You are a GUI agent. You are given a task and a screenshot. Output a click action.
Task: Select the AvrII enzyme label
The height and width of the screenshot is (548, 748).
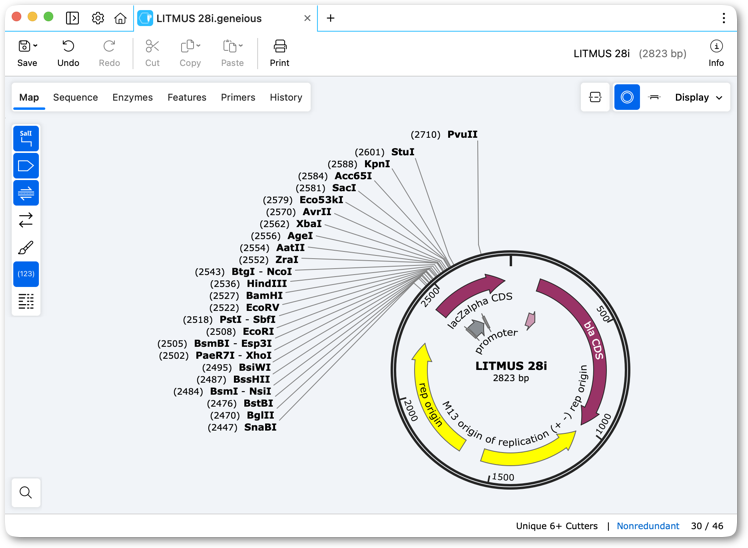317,211
